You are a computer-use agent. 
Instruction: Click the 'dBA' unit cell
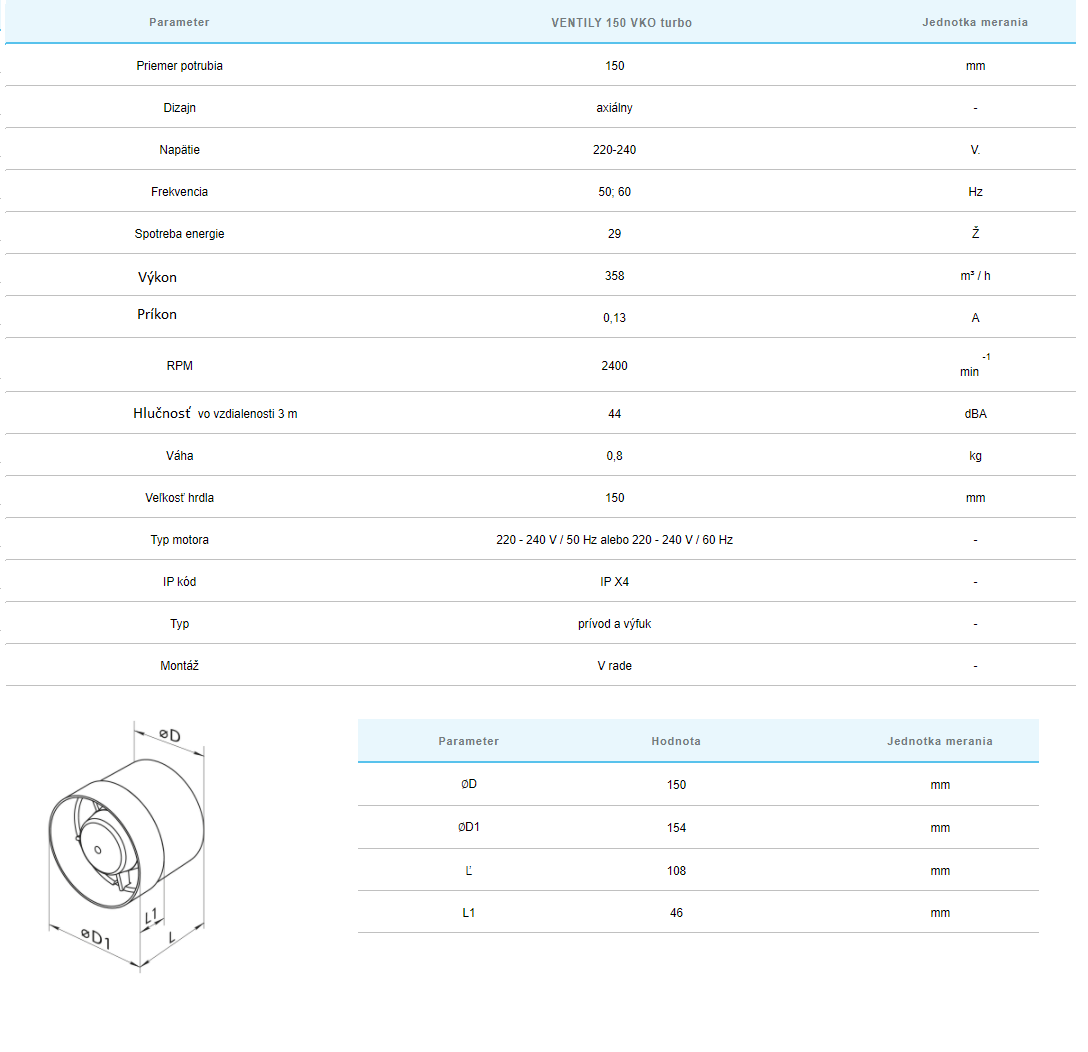[x=975, y=414]
